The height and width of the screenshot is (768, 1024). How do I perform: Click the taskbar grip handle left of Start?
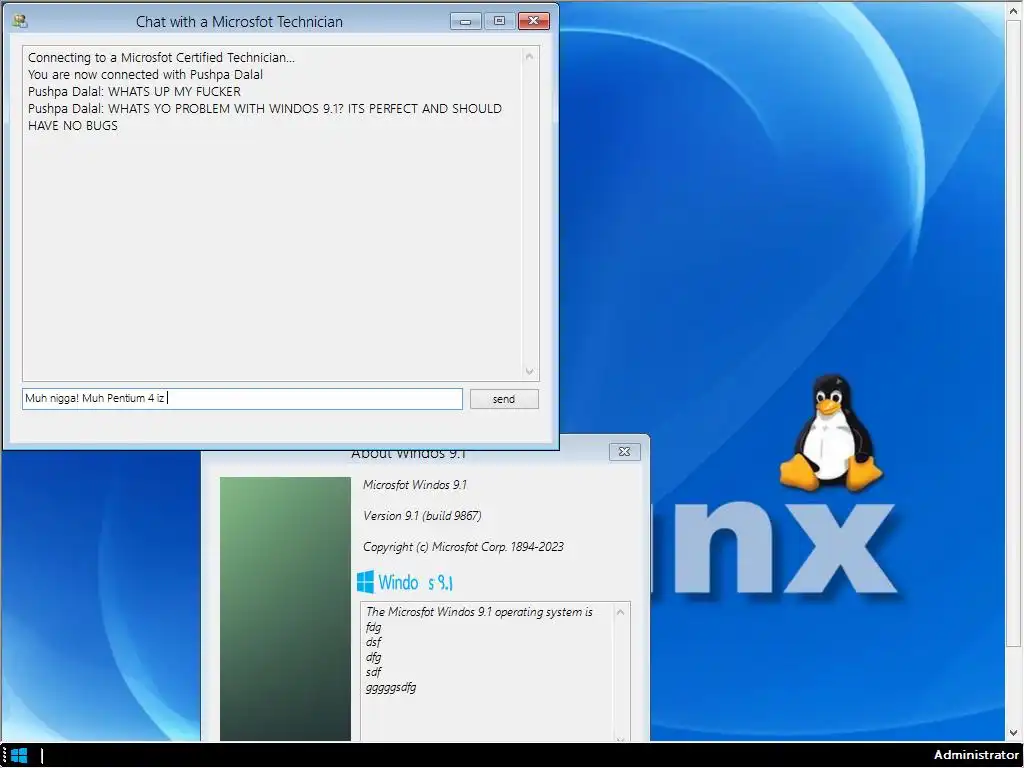pos(5,756)
